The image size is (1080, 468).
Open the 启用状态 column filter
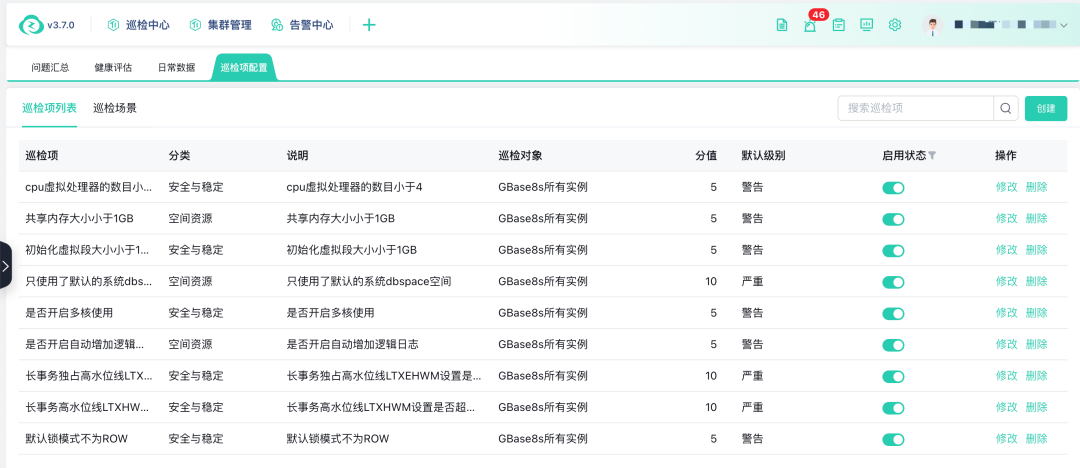[x=932, y=156]
